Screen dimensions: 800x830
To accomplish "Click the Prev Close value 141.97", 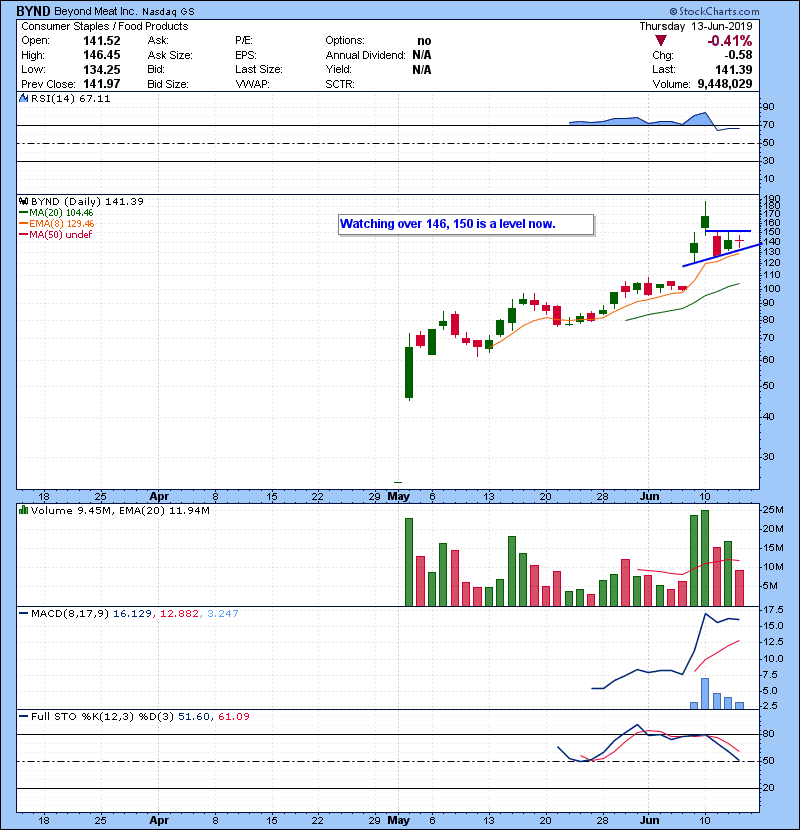I will point(102,84).
